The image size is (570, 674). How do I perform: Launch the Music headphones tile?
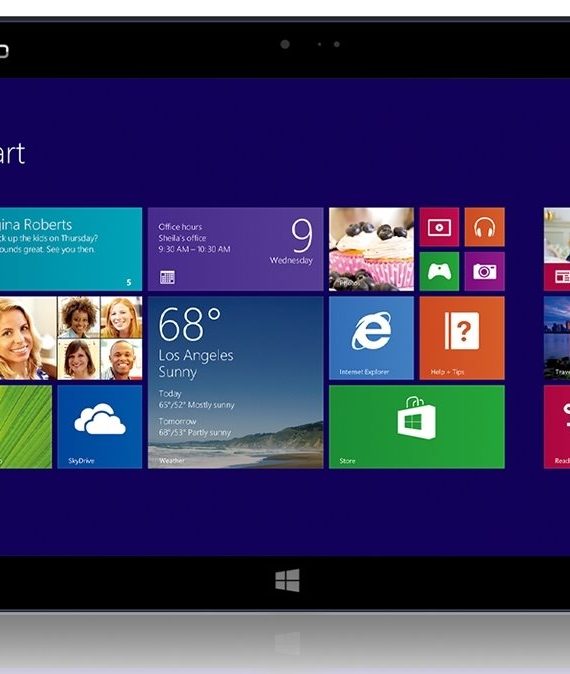484,227
